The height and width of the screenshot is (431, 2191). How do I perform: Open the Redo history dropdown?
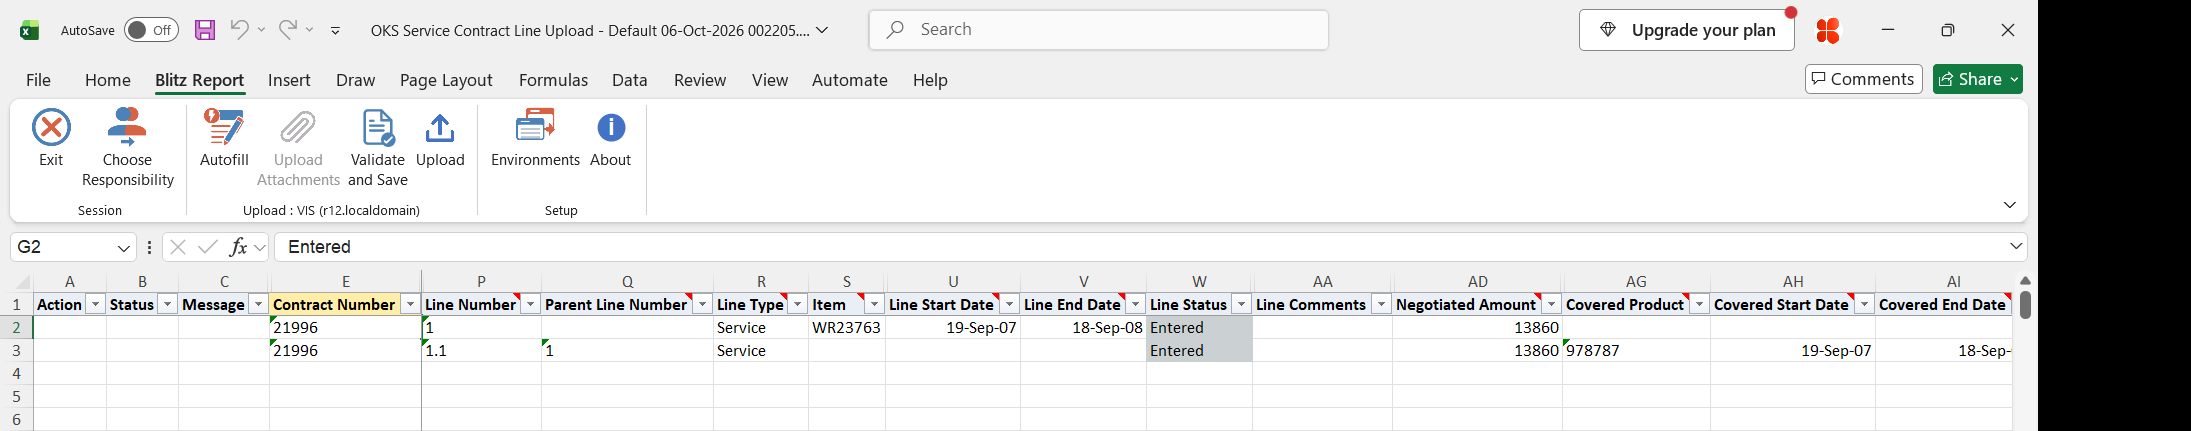[x=309, y=30]
